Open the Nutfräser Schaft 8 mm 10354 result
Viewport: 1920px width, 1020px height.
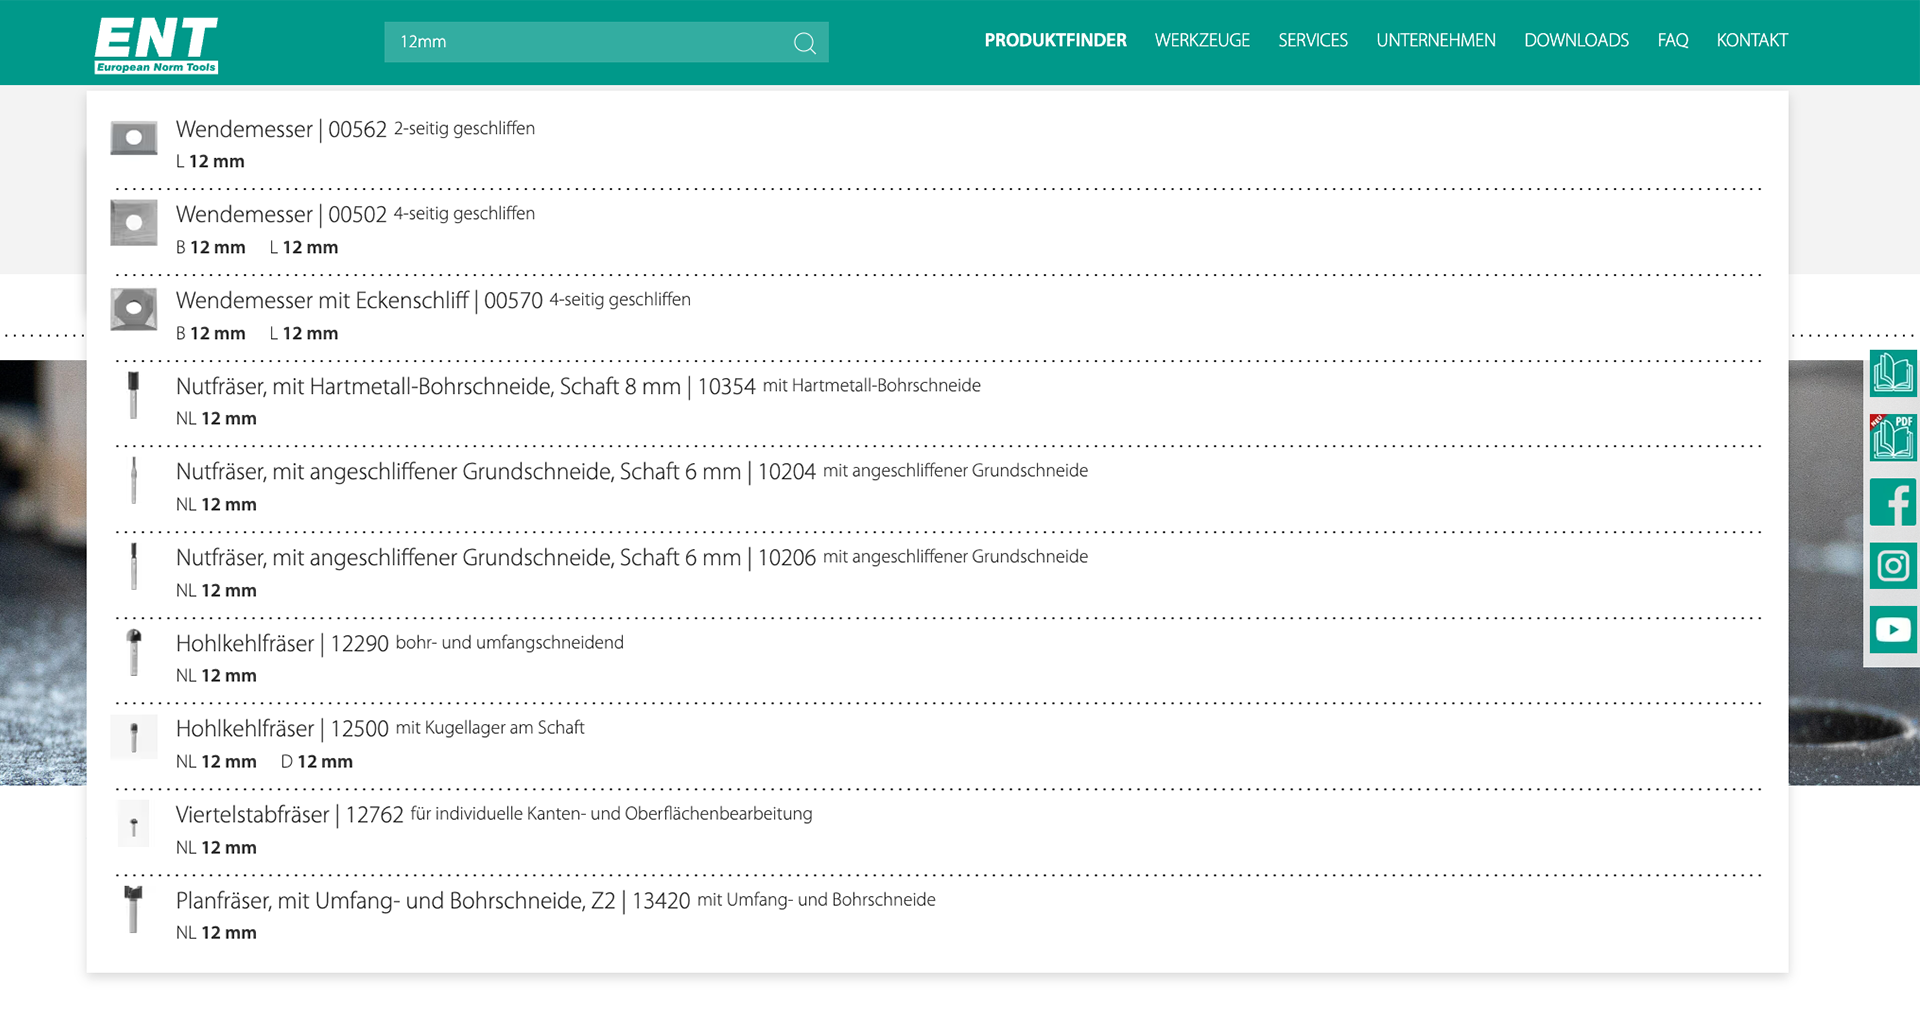(466, 387)
